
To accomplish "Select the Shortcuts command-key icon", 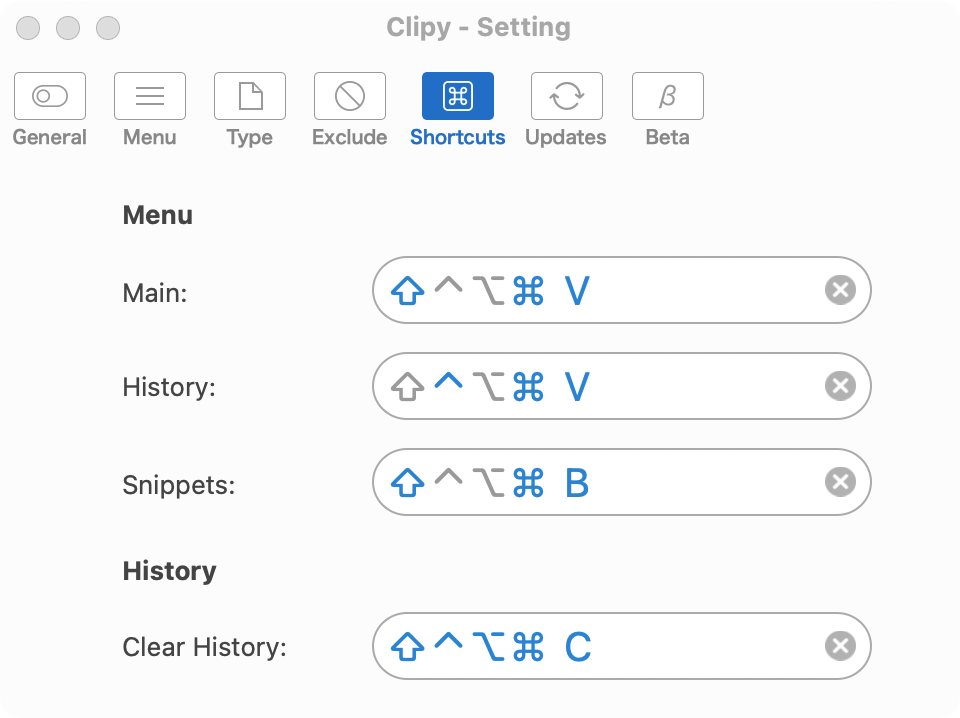I will point(458,96).
